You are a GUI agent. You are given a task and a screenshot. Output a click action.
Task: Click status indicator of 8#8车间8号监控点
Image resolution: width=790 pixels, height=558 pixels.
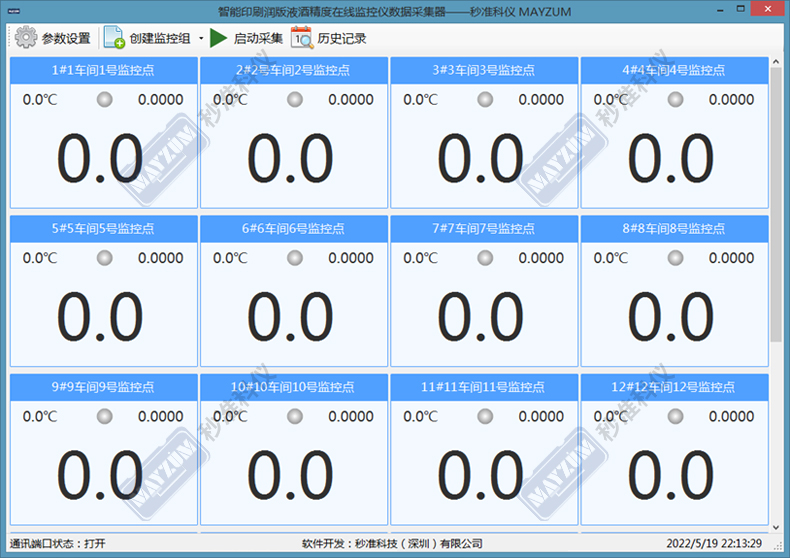pos(675,258)
